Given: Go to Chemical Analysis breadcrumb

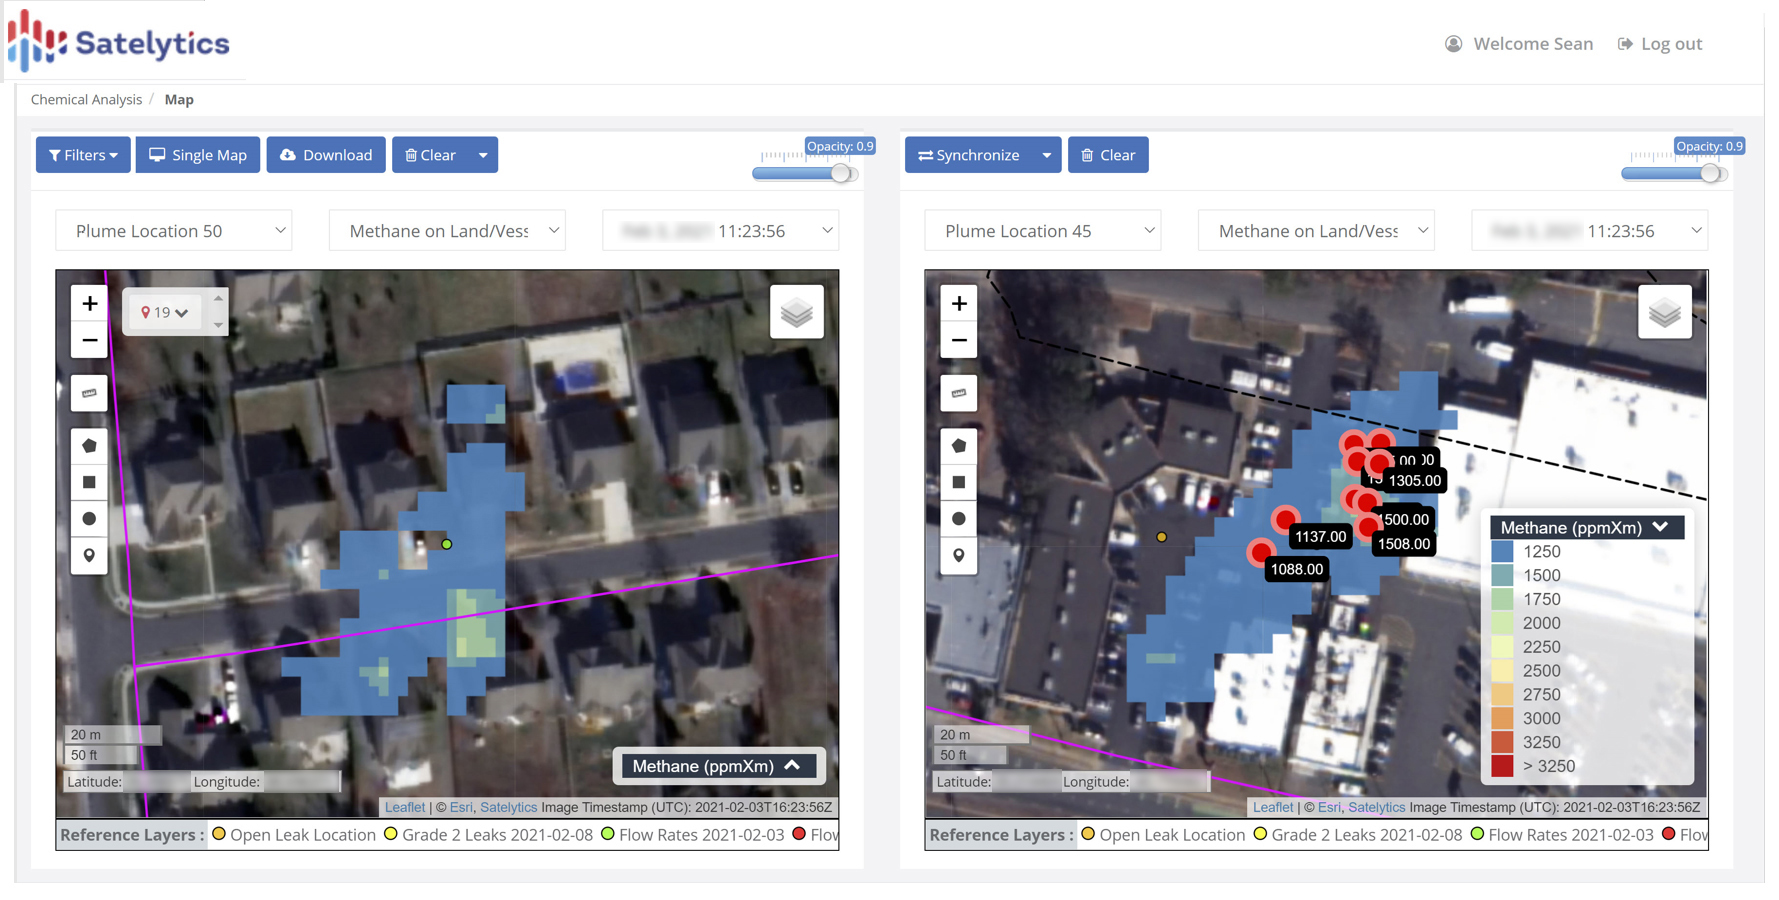Looking at the screenshot, I should [x=86, y=100].
